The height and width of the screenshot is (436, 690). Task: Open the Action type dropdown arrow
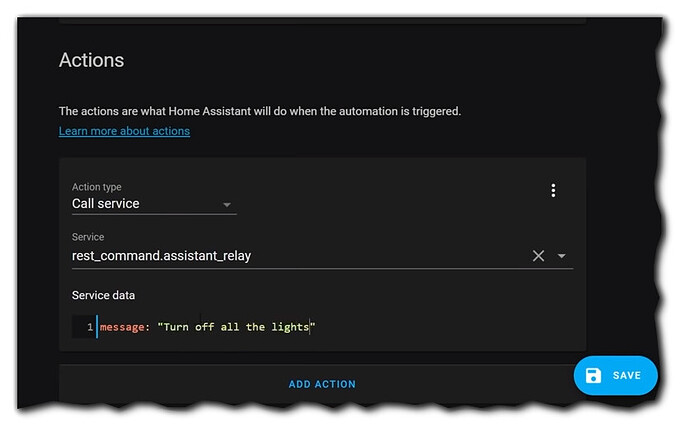pos(226,204)
